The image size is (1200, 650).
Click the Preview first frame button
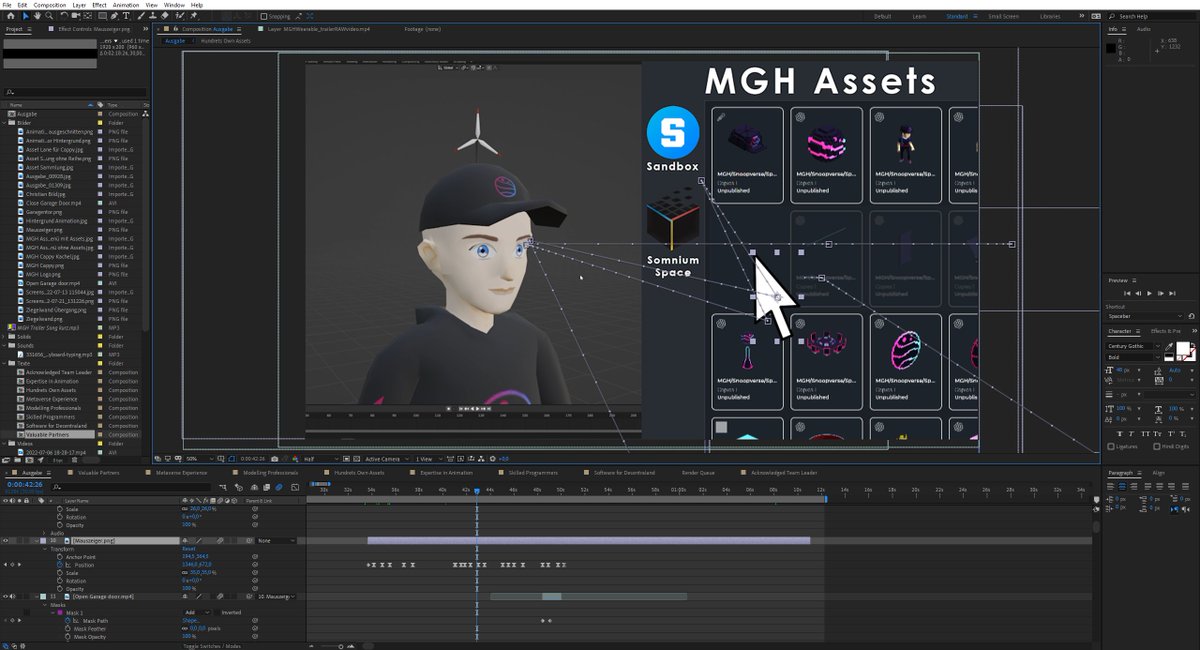[x=1127, y=293]
